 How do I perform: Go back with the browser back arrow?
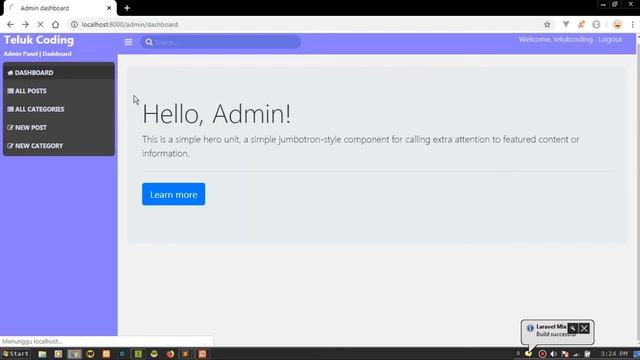(10, 24)
